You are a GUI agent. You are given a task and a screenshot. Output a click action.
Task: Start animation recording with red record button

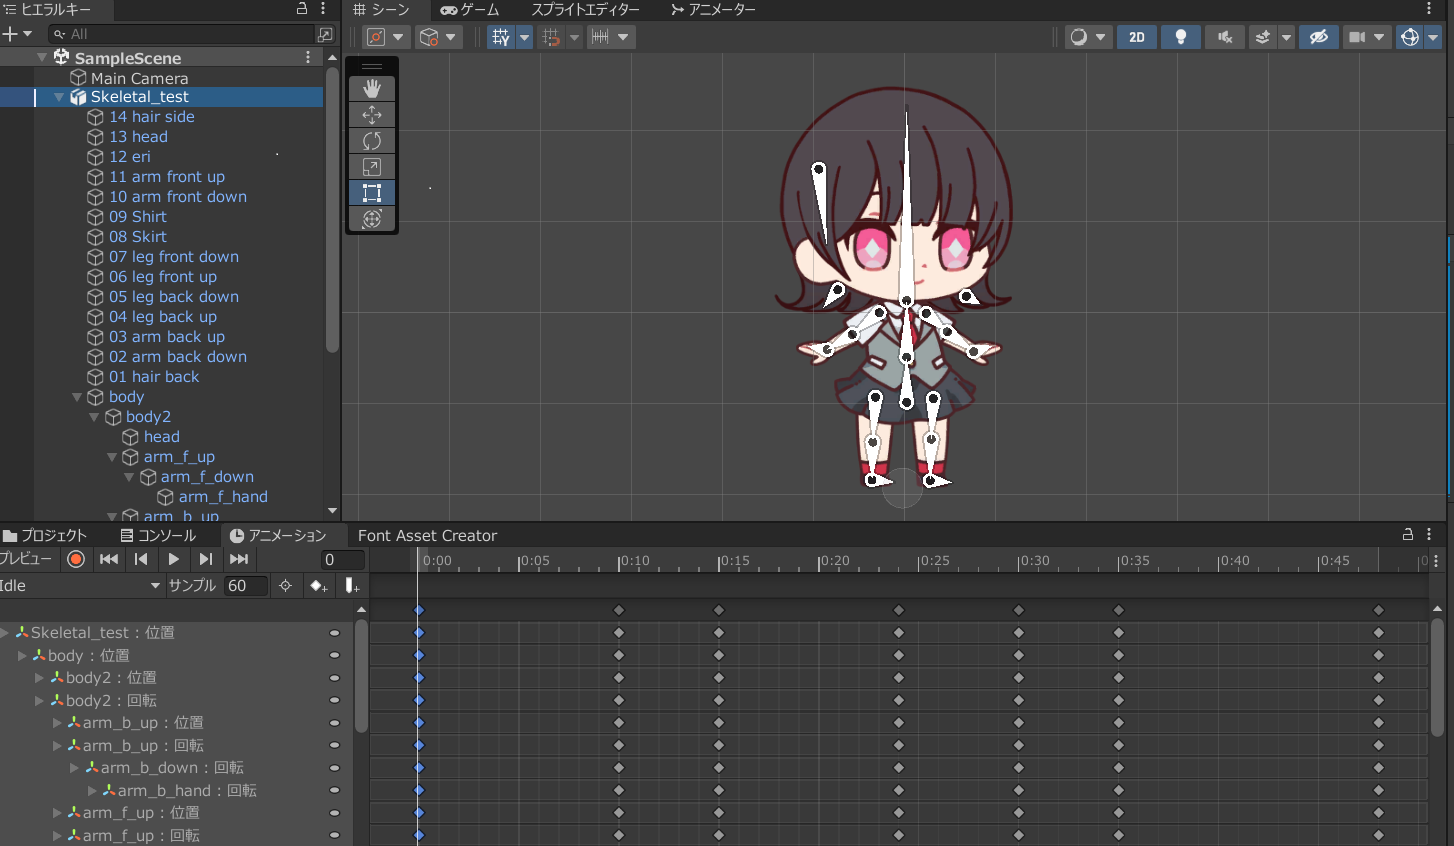pos(76,560)
